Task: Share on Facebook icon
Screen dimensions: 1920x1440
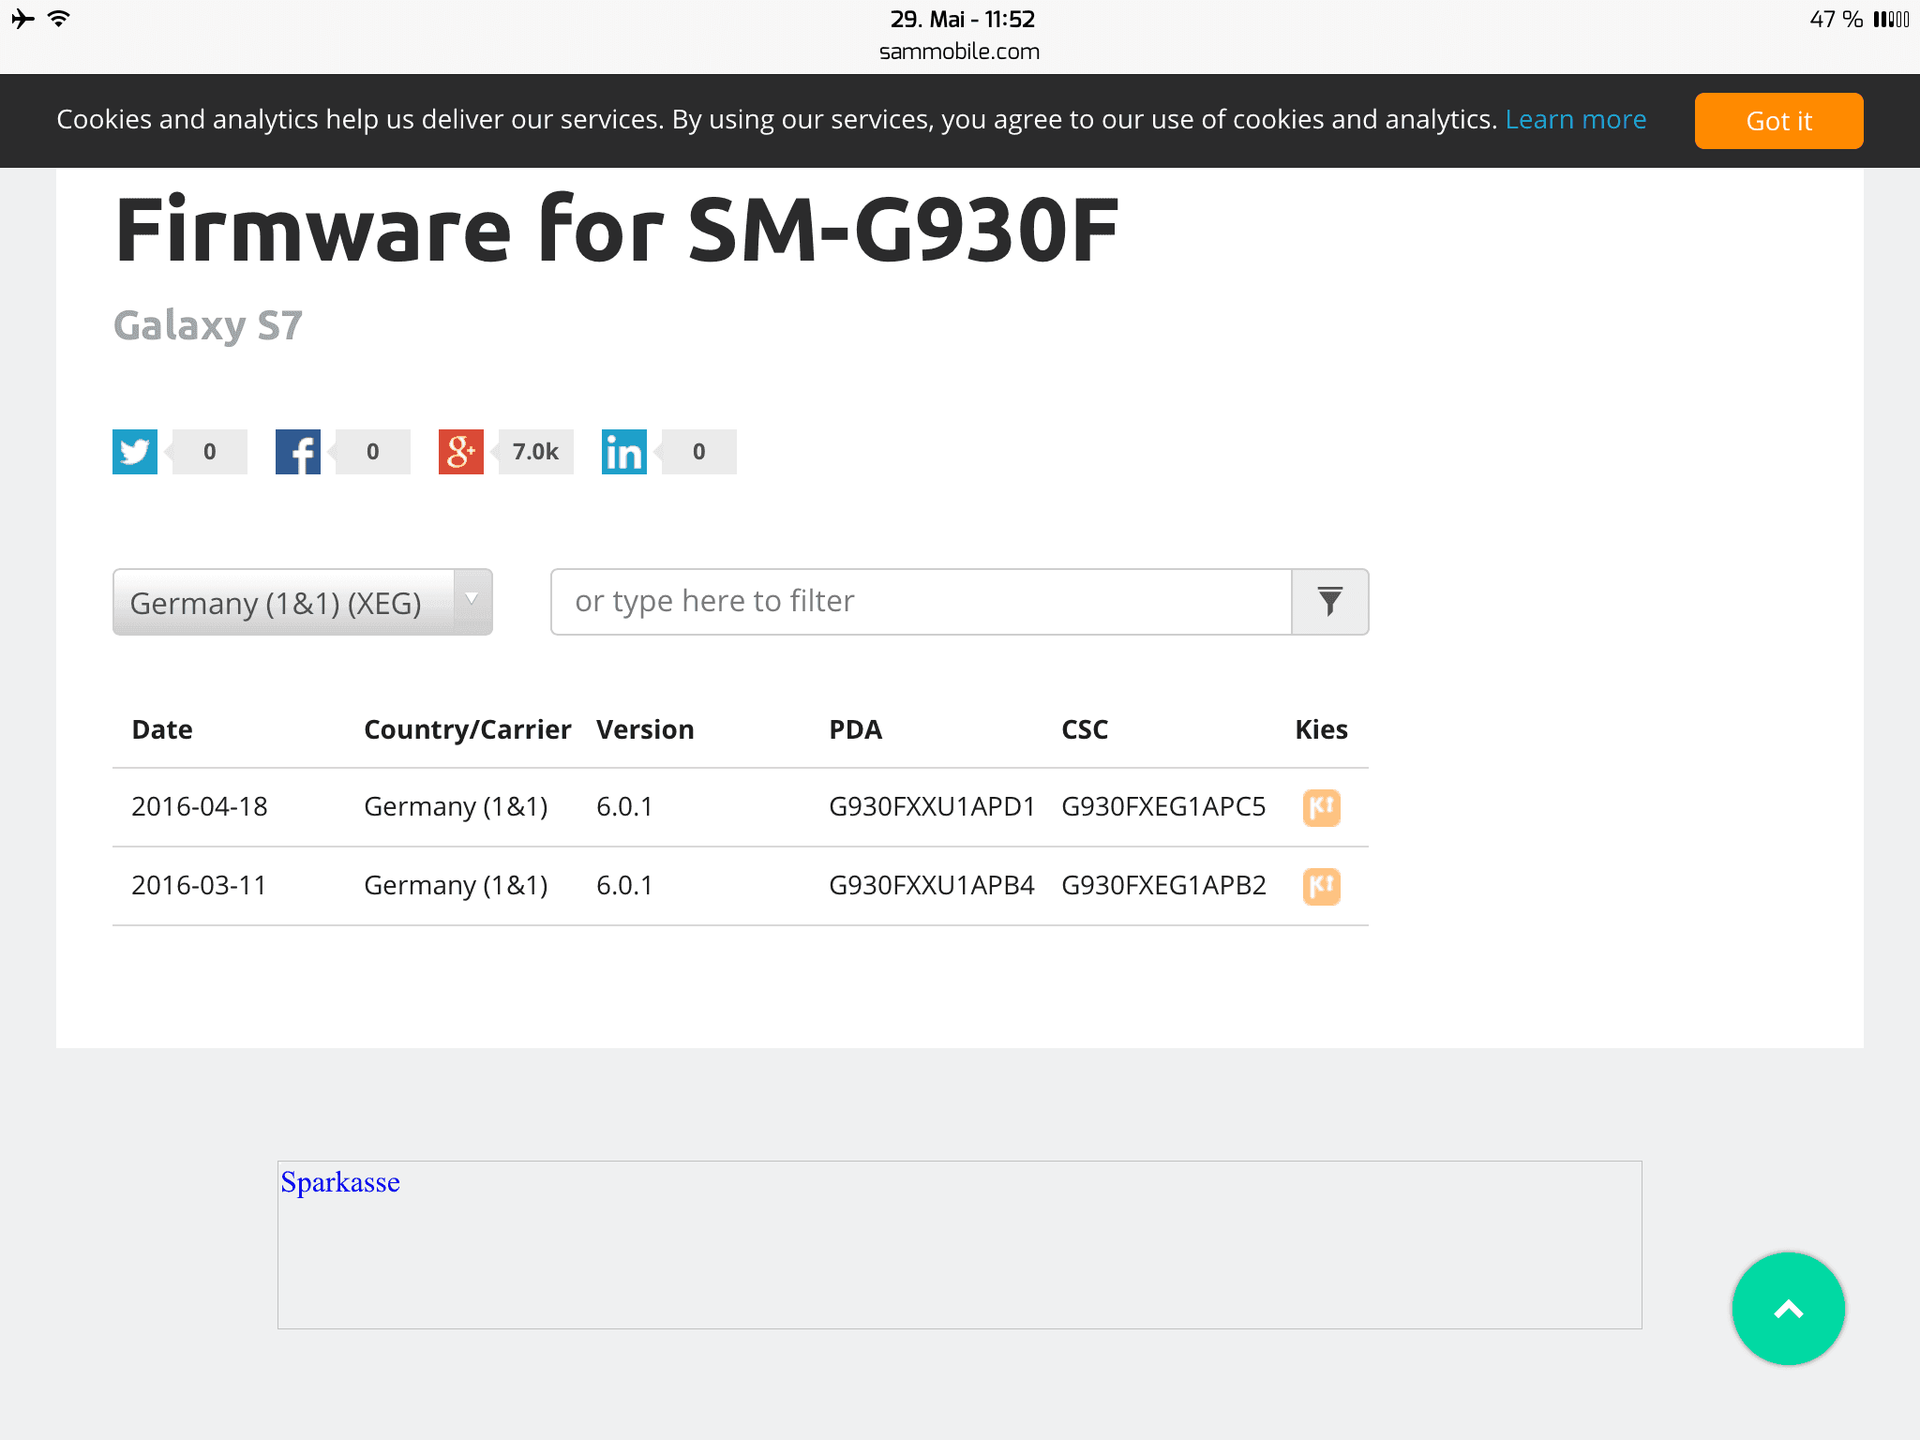Action: pyautogui.click(x=298, y=452)
